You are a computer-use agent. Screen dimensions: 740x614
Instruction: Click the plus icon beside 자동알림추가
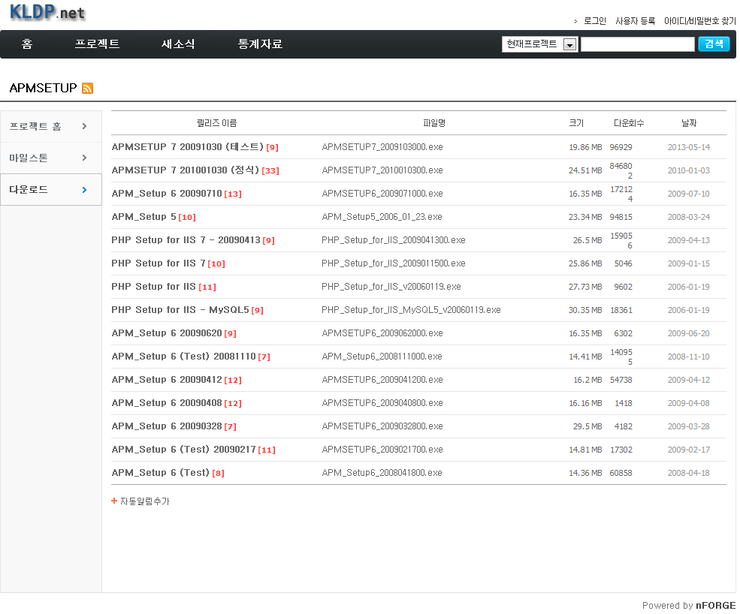pyautogui.click(x=114, y=501)
